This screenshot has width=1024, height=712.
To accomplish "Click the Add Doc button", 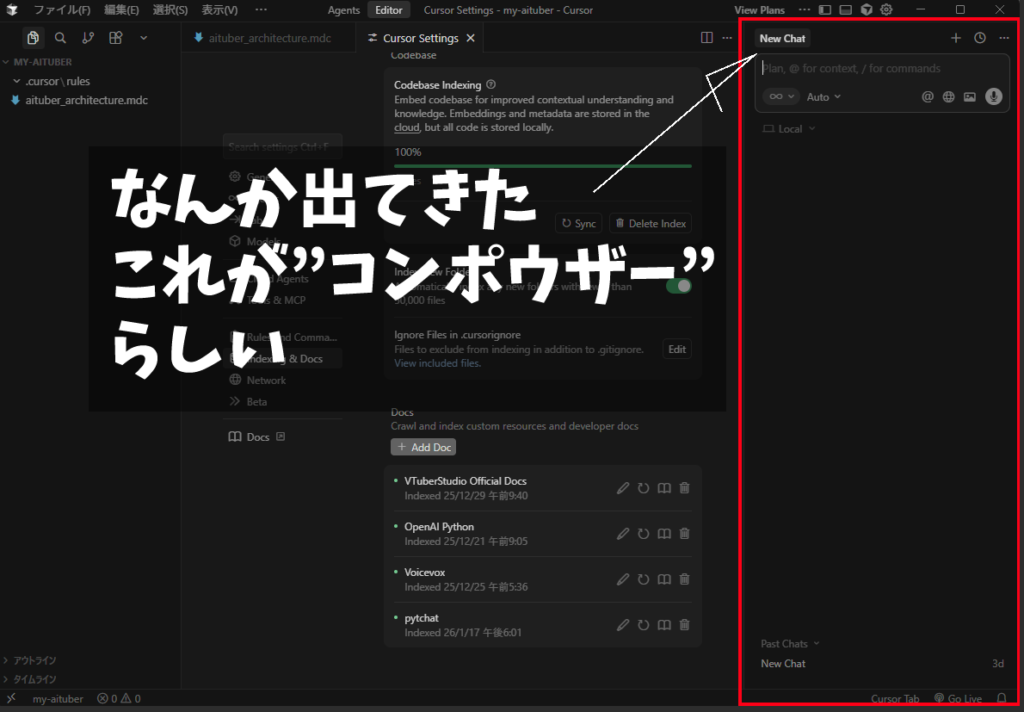I will click(423, 447).
